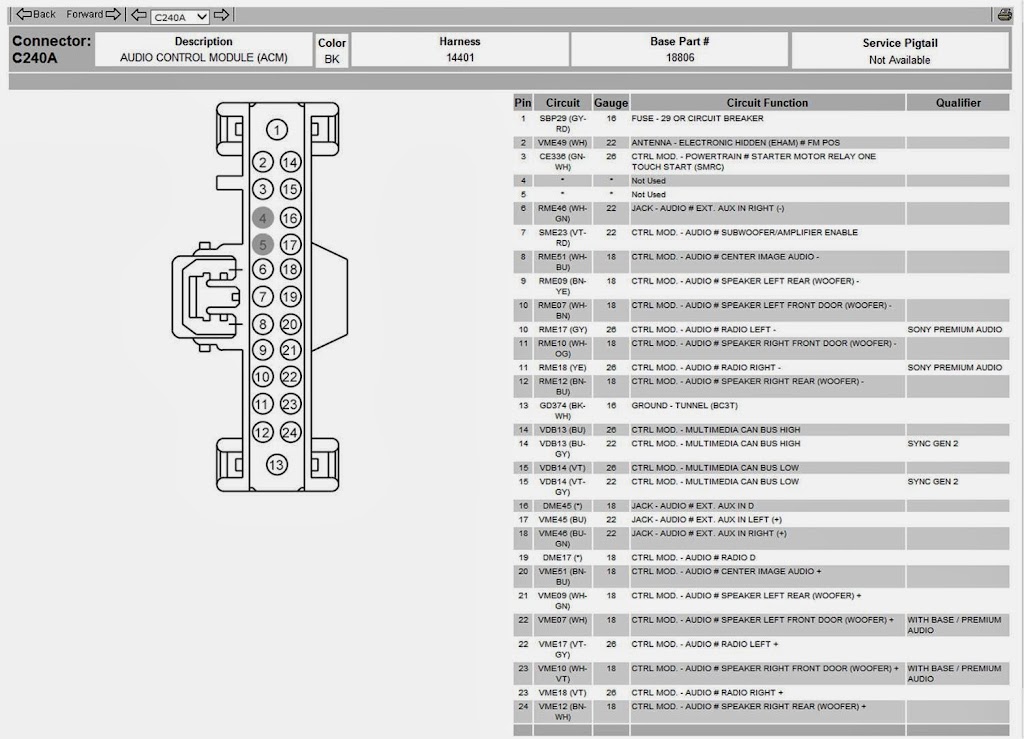
Task: Click circuit VME49 (WH)
Action: [562, 142]
